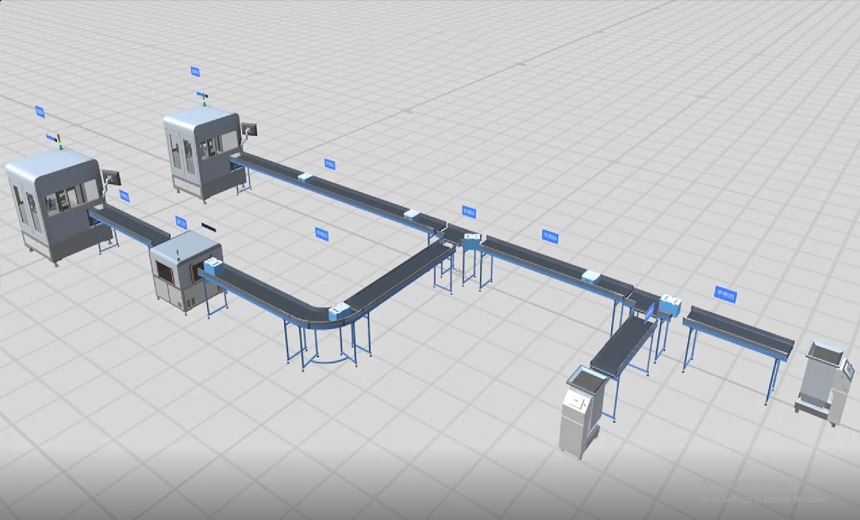
Task: Click the signal tower light on leftmost machine
Action: coord(60,142)
